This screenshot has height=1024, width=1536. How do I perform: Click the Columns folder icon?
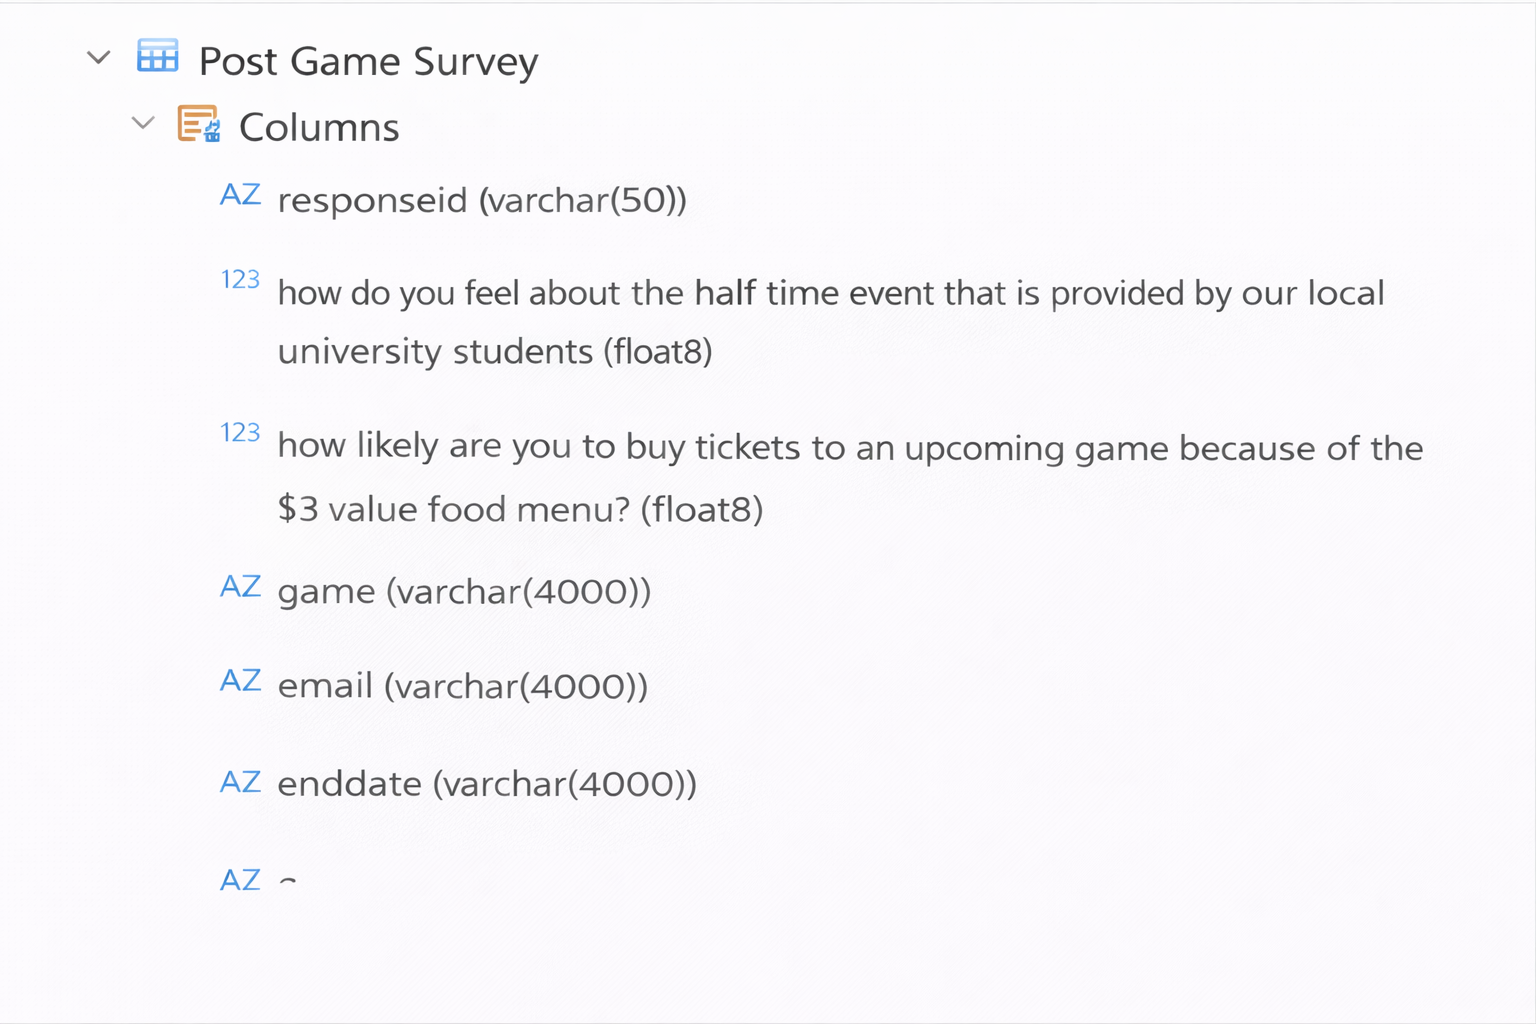point(198,125)
